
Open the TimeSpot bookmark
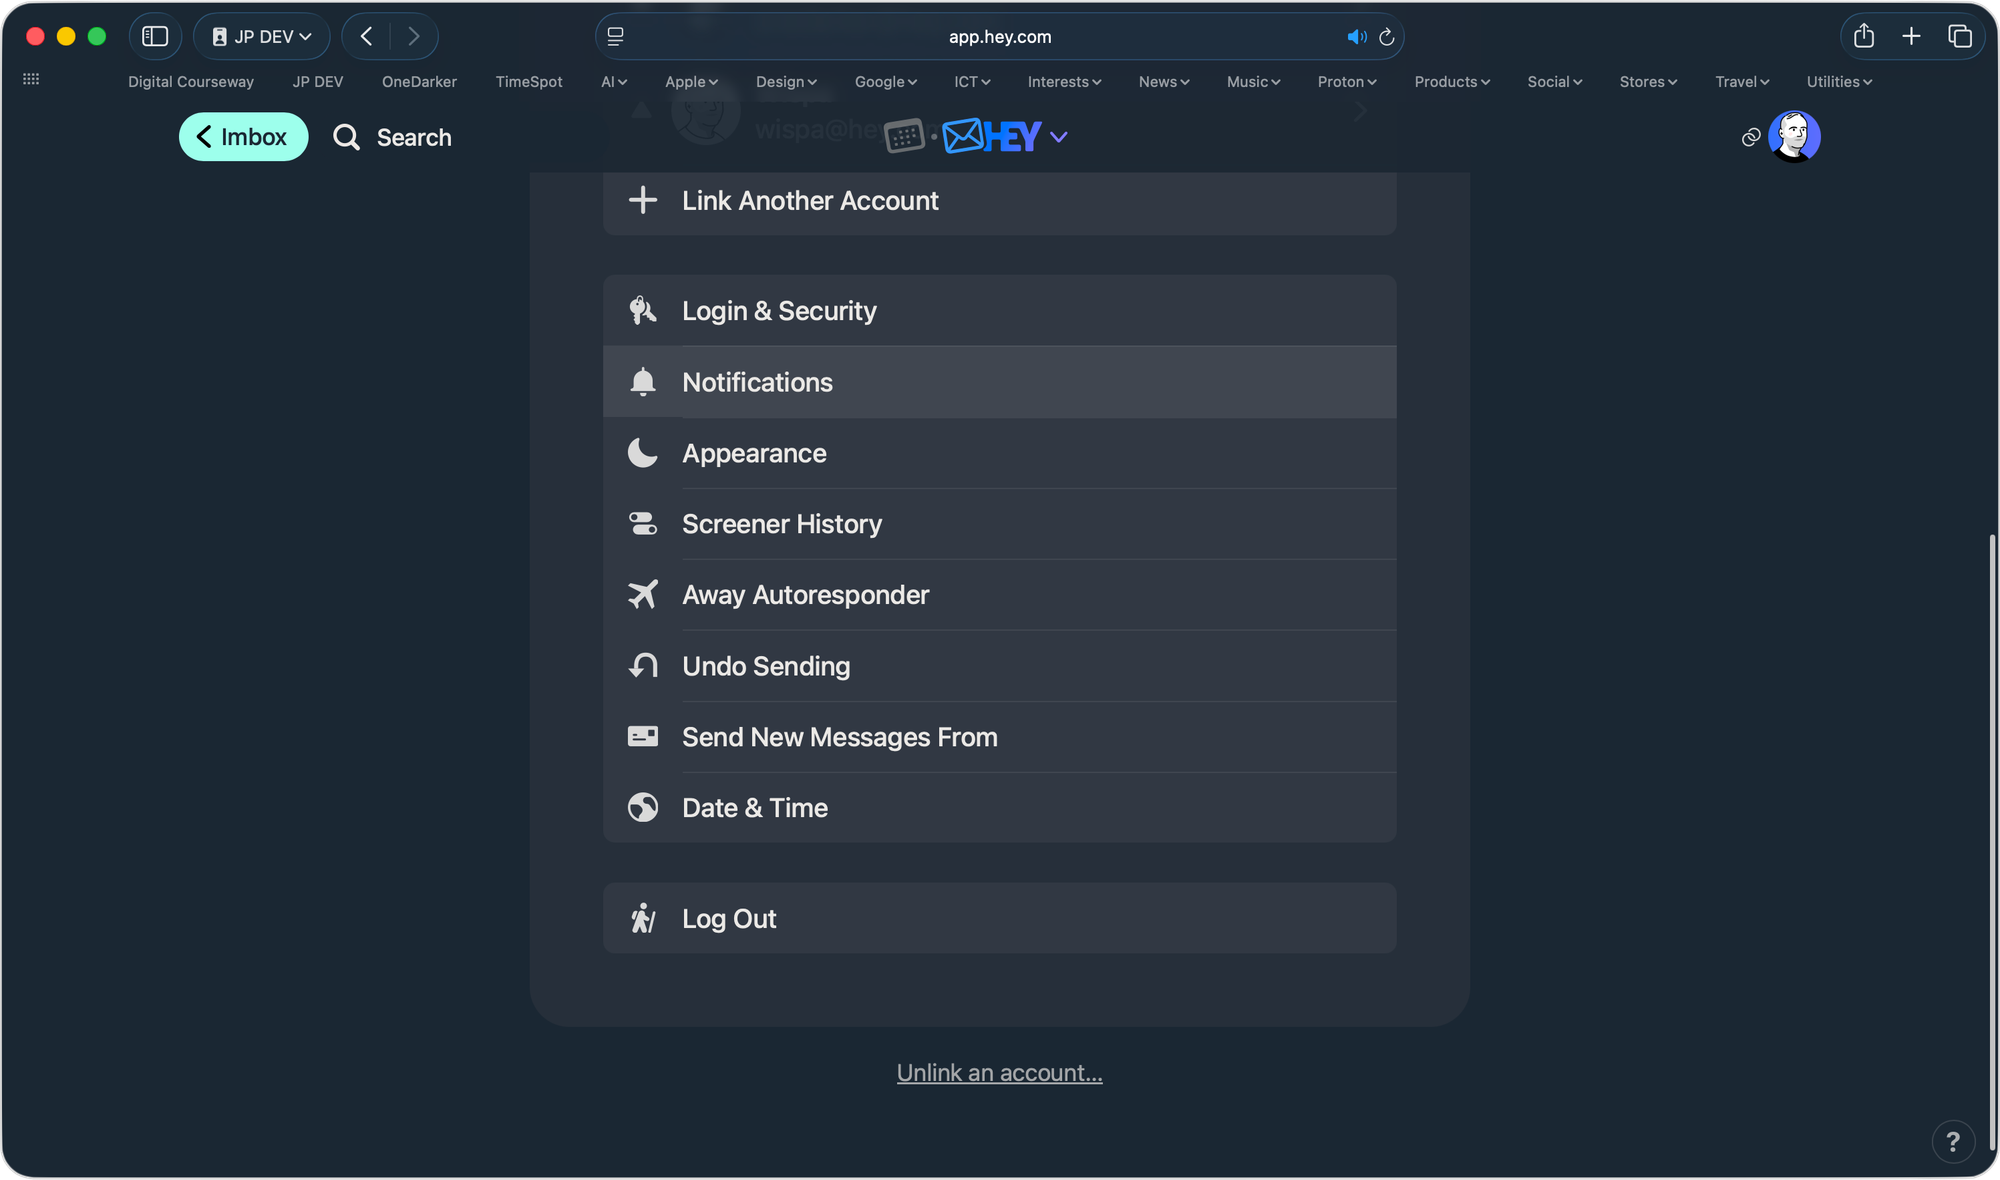pos(529,82)
